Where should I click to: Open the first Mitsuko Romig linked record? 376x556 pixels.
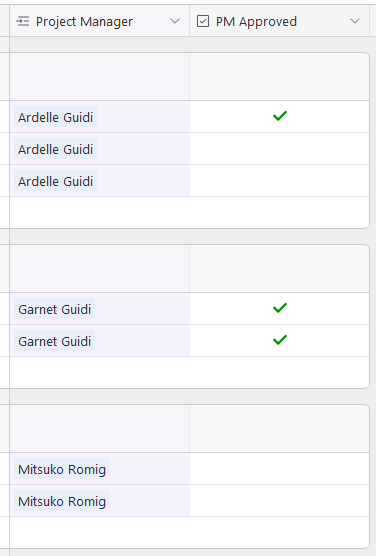click(62, 469)
